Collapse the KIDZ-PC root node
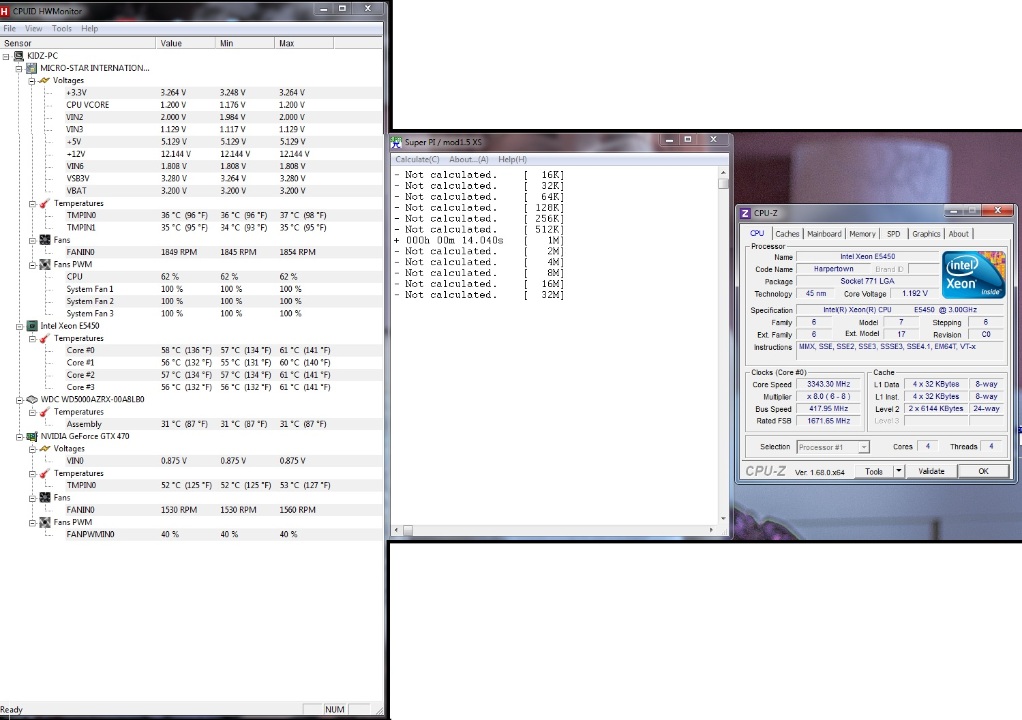 (x=6, y=56)
